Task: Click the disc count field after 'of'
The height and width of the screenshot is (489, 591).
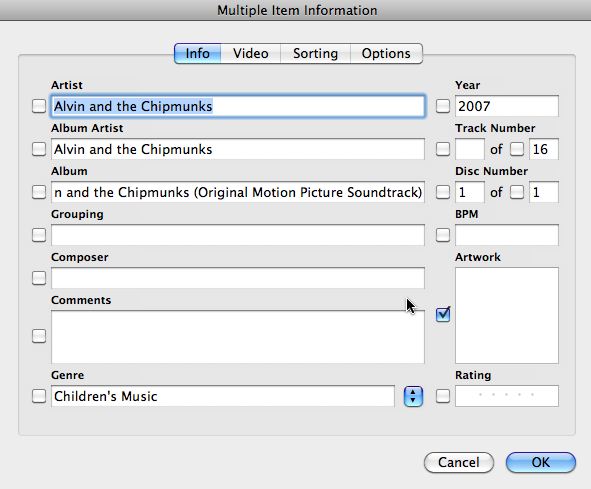Action: (x=544, y=192)
